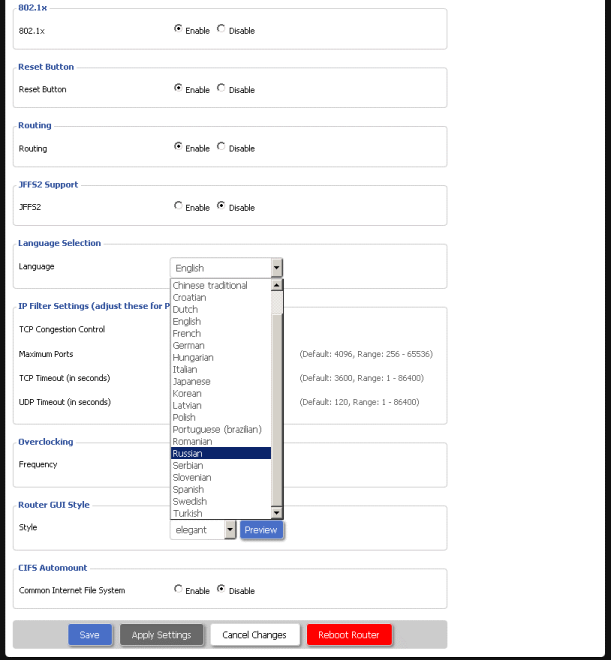
Task: Pick Slovenian language option
Action: [221, 477]
